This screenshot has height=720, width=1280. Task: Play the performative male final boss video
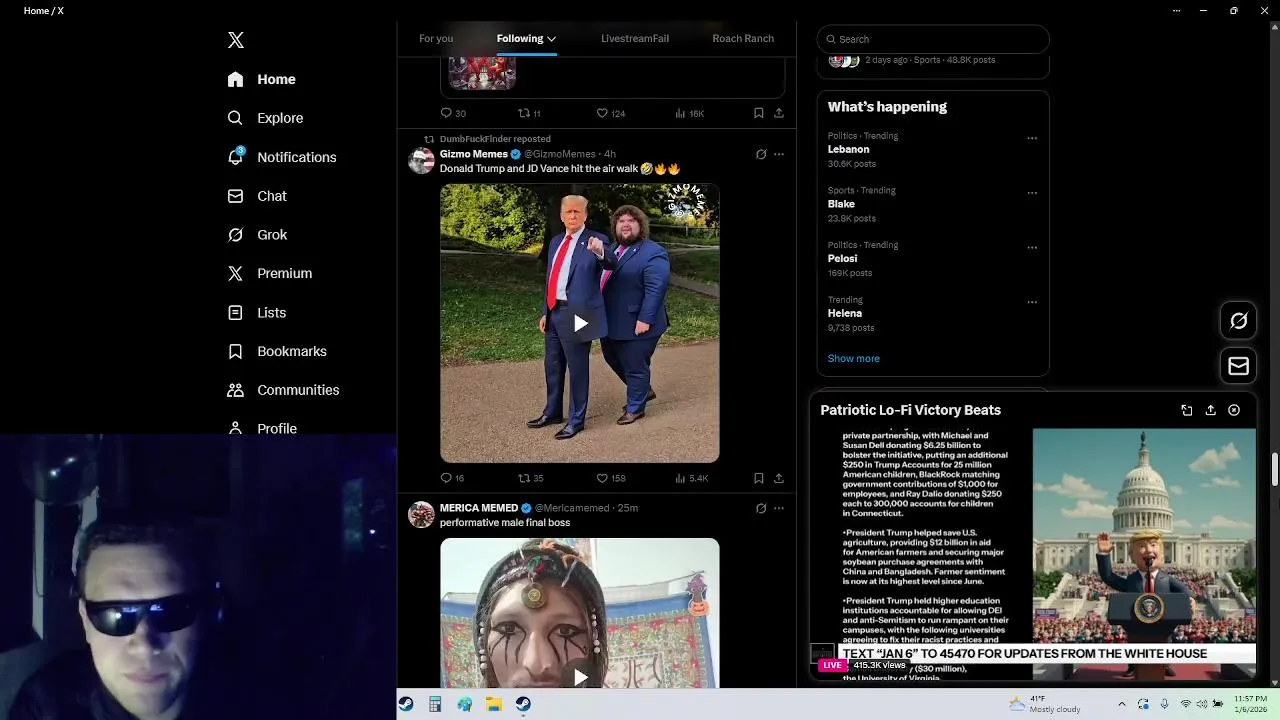(580, 677)
